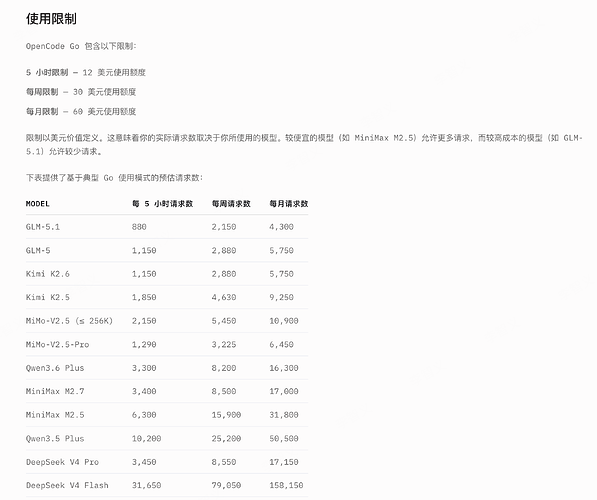Select the DeepSeek V4 Flash name cell

pyautogui.click(x=67, y=485)
